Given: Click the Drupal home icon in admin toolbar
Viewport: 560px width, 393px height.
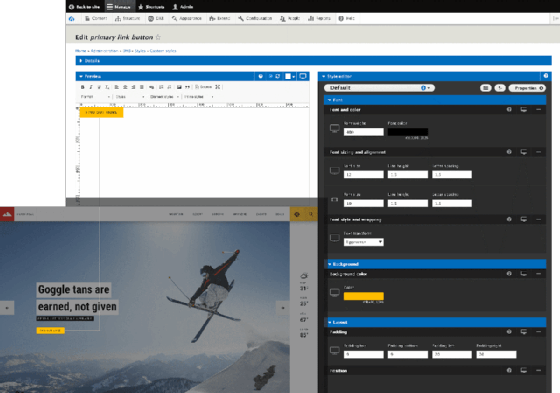Looking at the screenshot, I should [x=72, y=19].
